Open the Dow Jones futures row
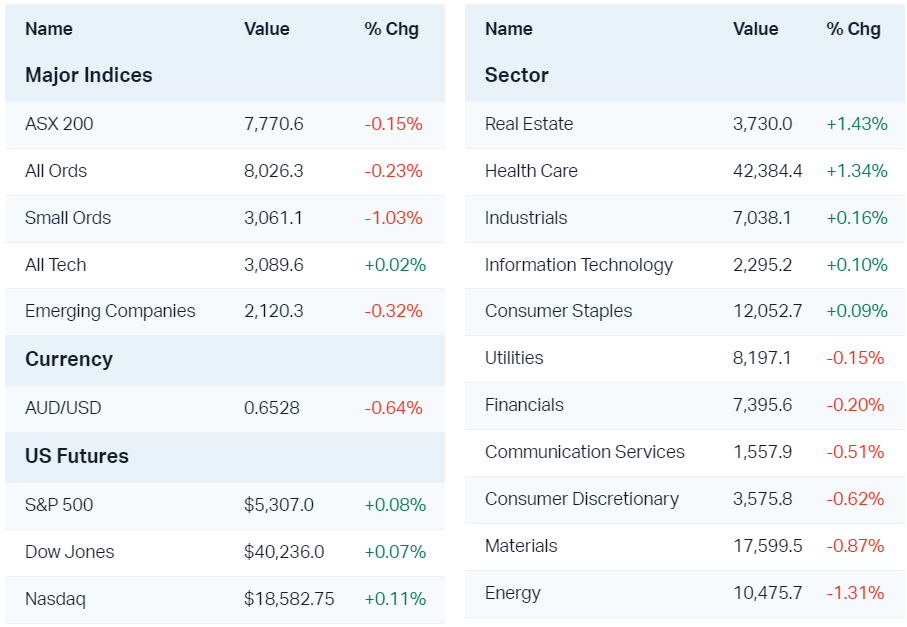This screenshot has width=907, height=627. 70,552
